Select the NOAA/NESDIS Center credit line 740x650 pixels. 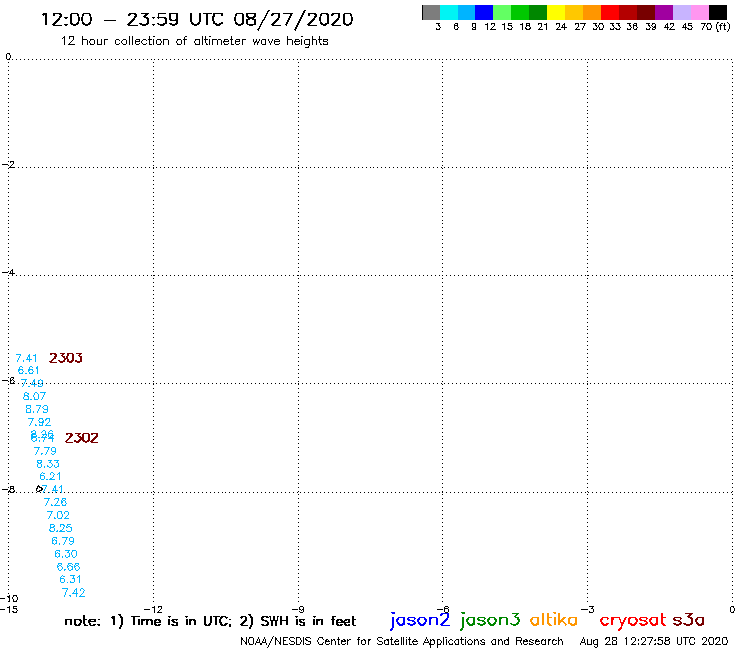(x=402, y=641)
